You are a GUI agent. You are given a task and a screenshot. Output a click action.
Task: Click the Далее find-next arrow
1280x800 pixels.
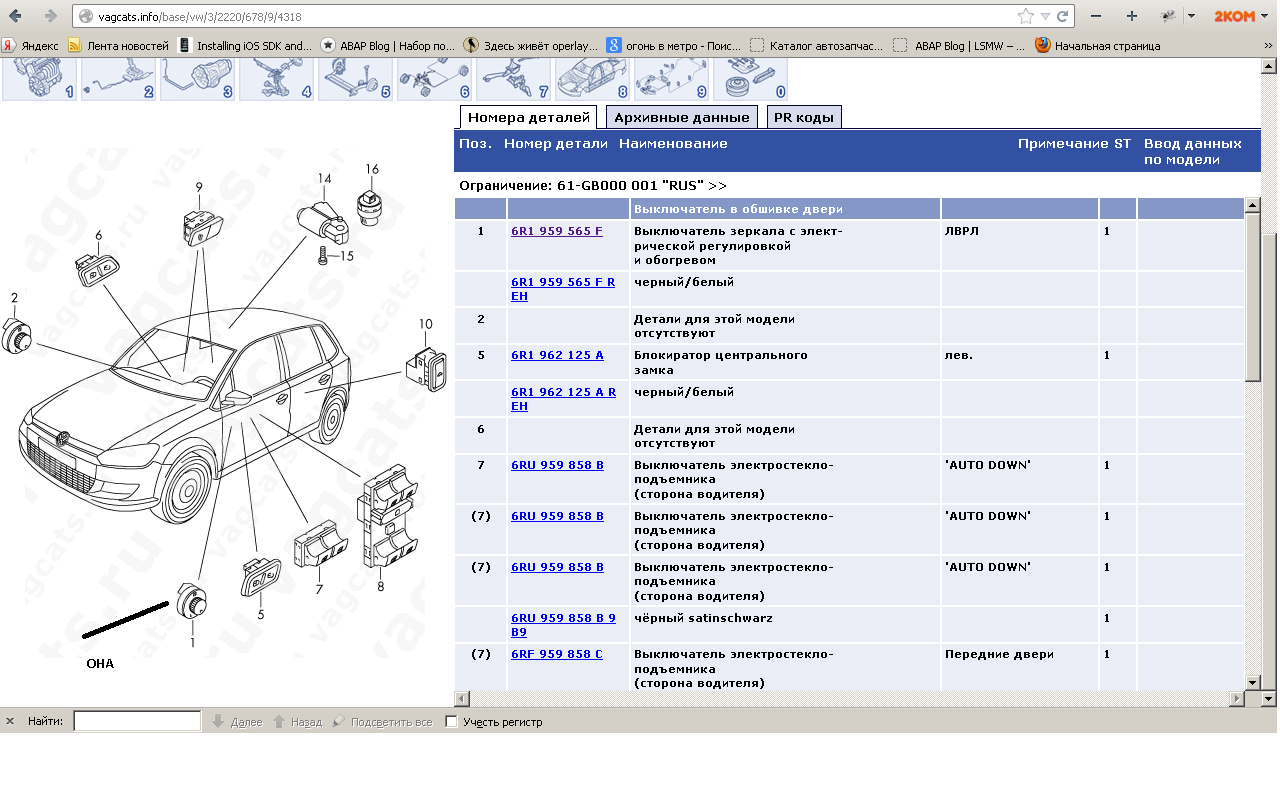(x=237, y=721)
